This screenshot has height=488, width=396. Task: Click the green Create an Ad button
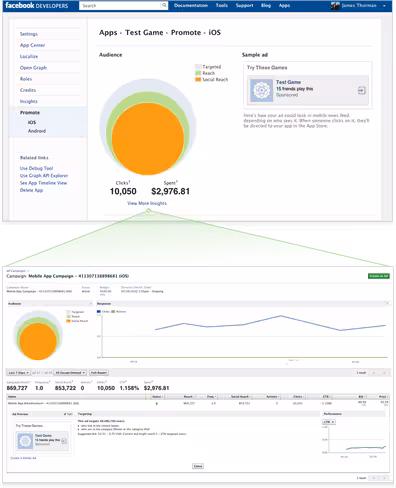(379, 276)
